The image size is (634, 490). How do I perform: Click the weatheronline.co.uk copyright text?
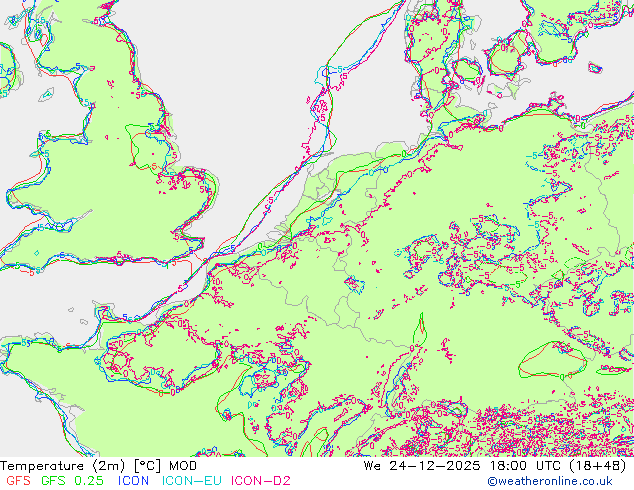[x=550, y=481]
